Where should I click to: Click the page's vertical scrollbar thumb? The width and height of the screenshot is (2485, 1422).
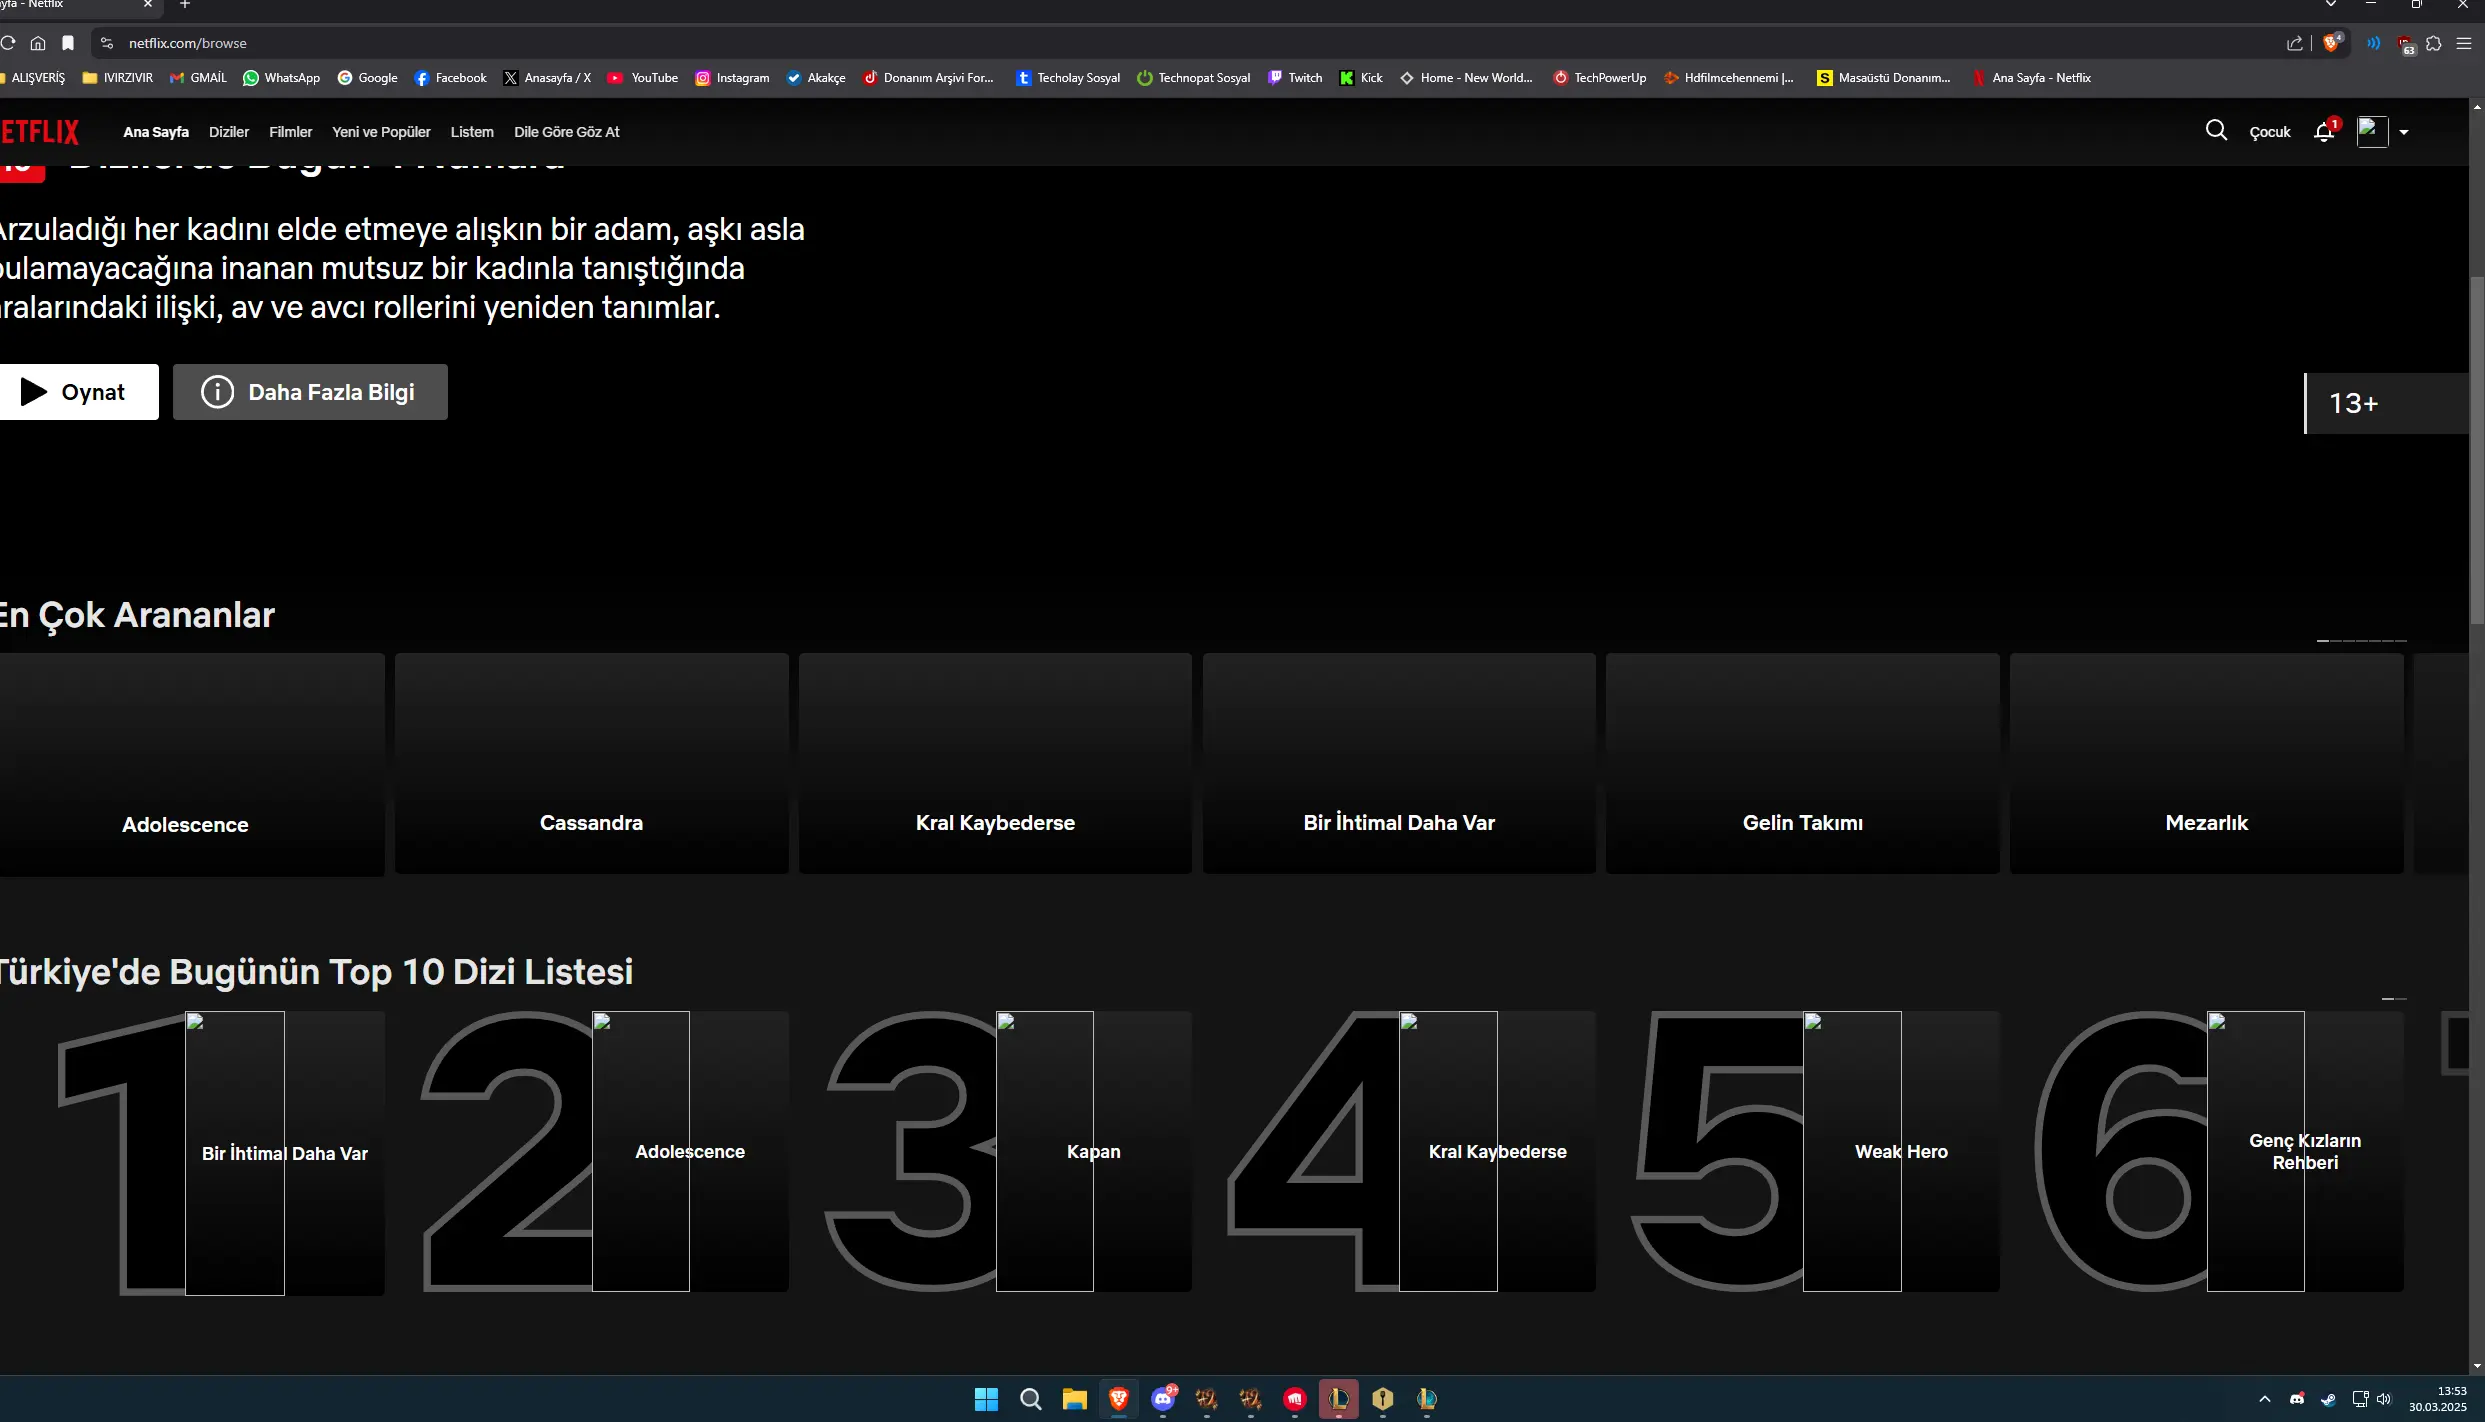[x=2477, y=450]
